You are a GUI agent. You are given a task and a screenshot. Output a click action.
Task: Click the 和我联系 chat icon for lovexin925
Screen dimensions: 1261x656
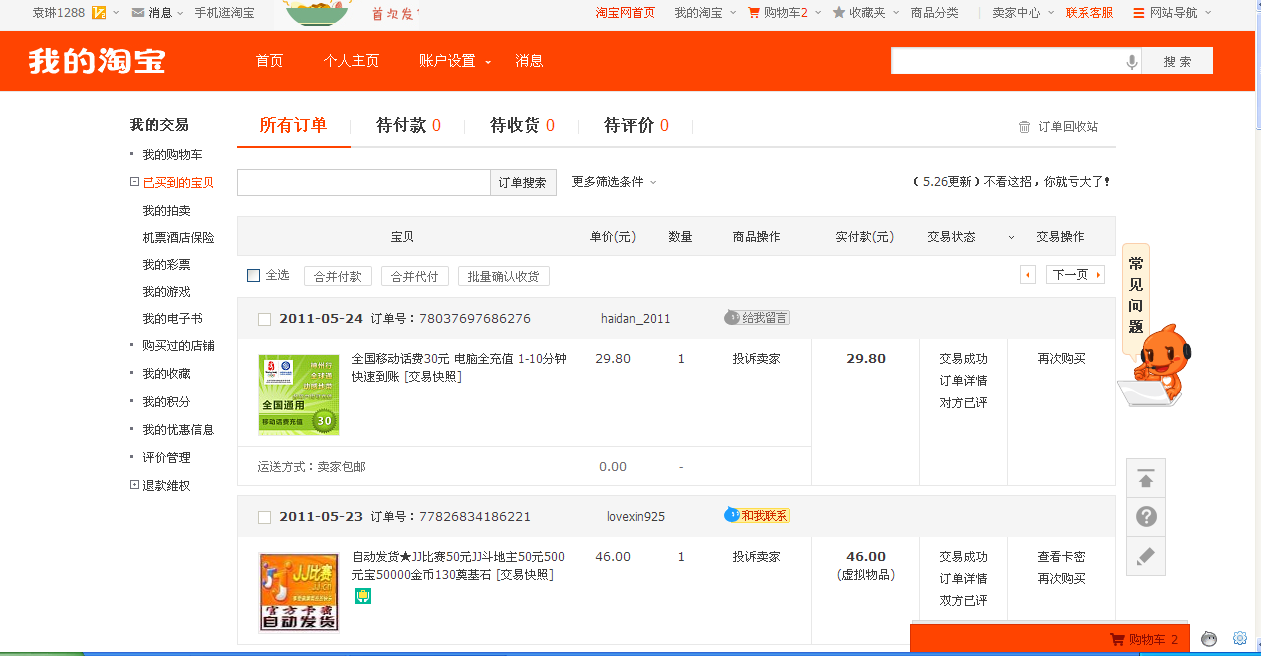pyautogui.click(x=757, y=516)
